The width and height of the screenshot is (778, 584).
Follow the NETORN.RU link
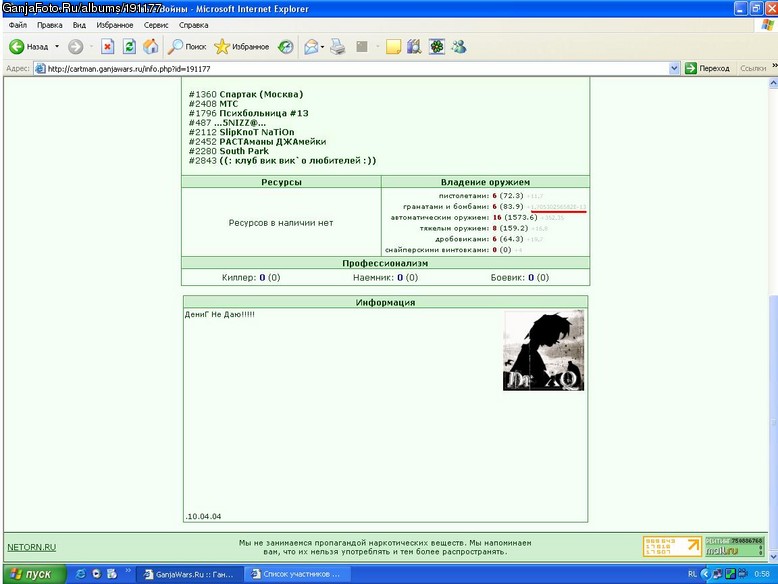click(x=31, y=547)
